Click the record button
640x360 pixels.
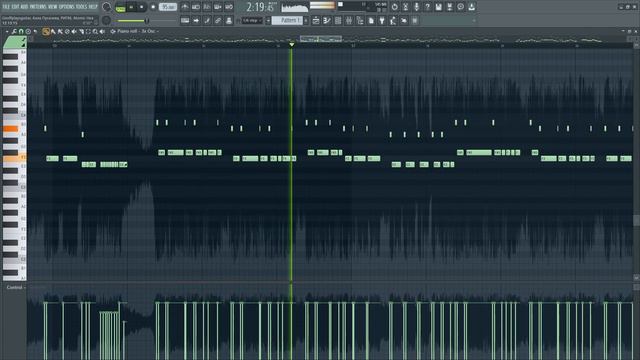click(153, 7)
